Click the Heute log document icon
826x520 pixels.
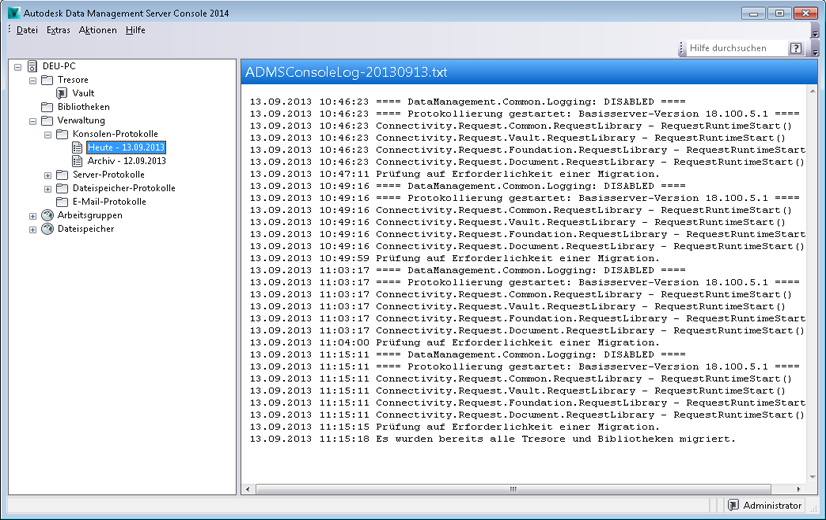coord(77,148)
